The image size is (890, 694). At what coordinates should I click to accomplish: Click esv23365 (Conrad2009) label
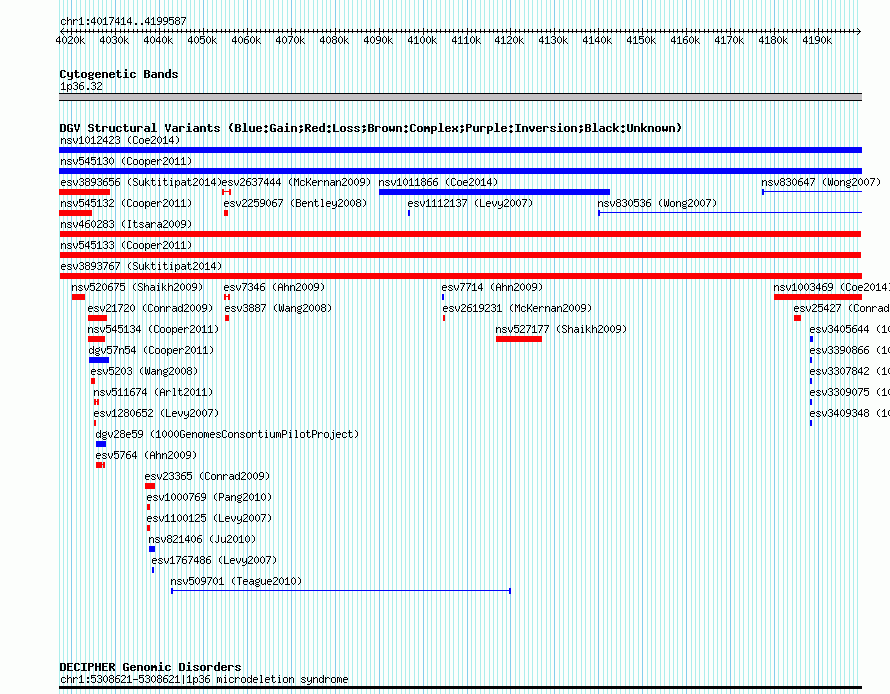[x=207, y=476]
